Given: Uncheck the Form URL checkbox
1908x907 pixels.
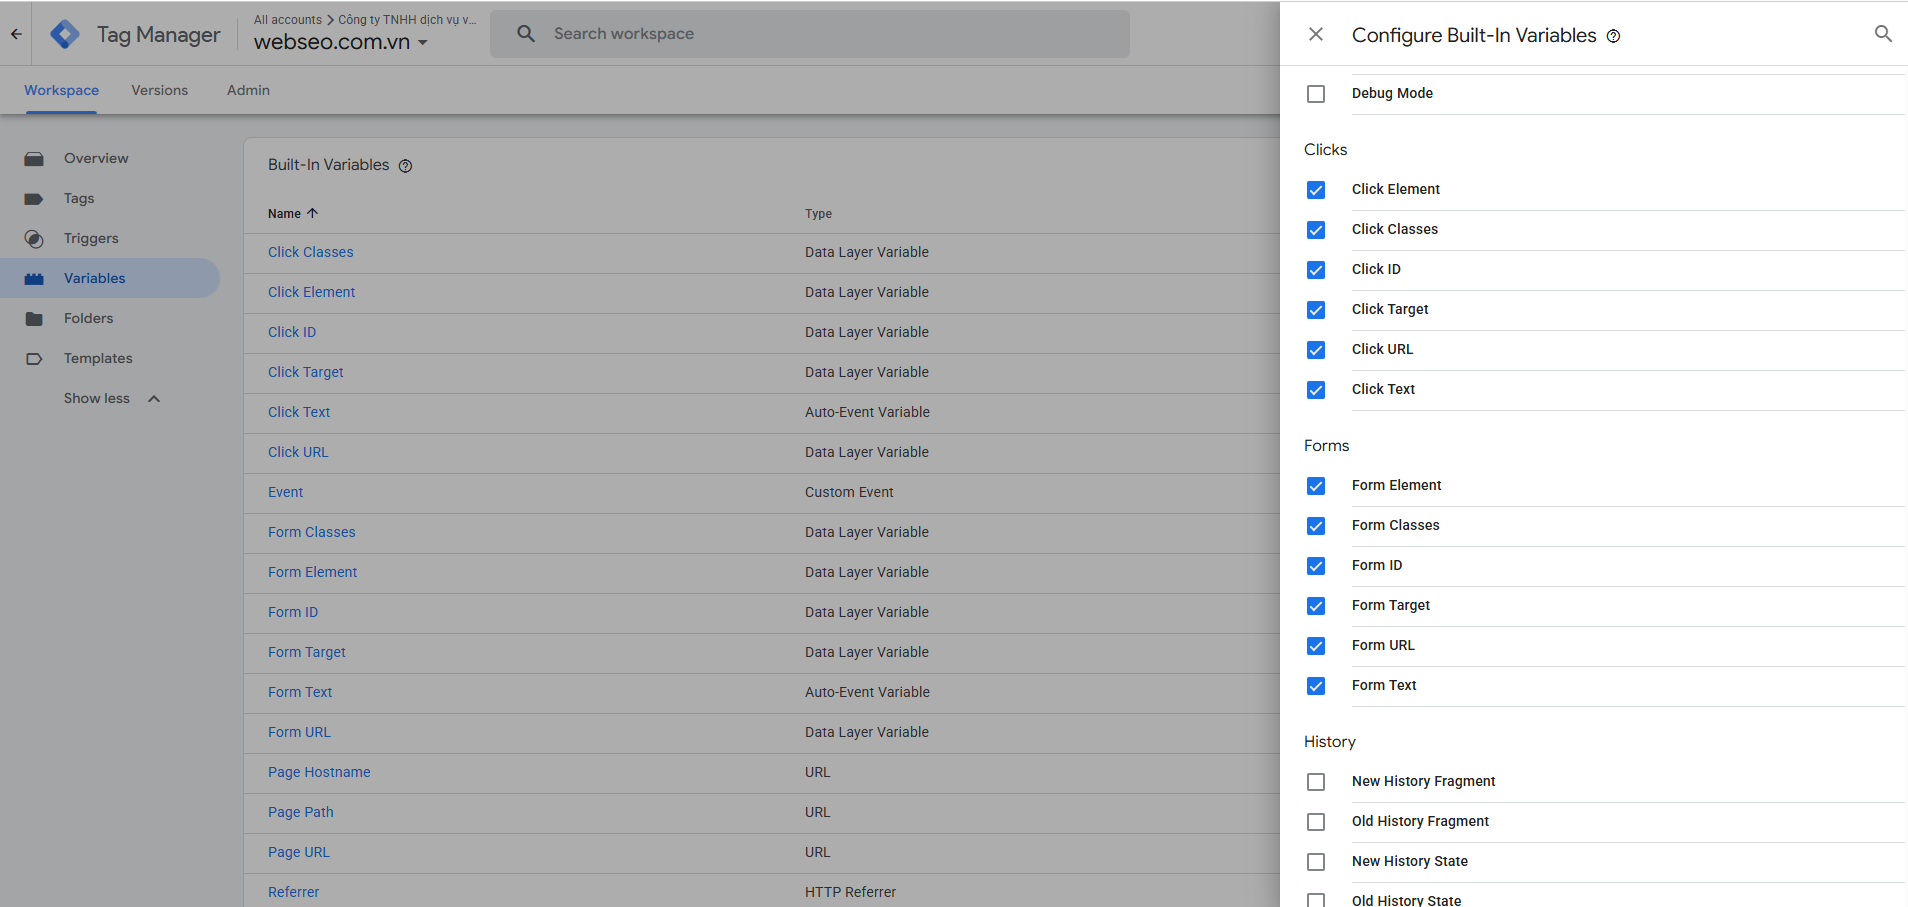Looking at the screenshot, I should (x=1316, y=646).
